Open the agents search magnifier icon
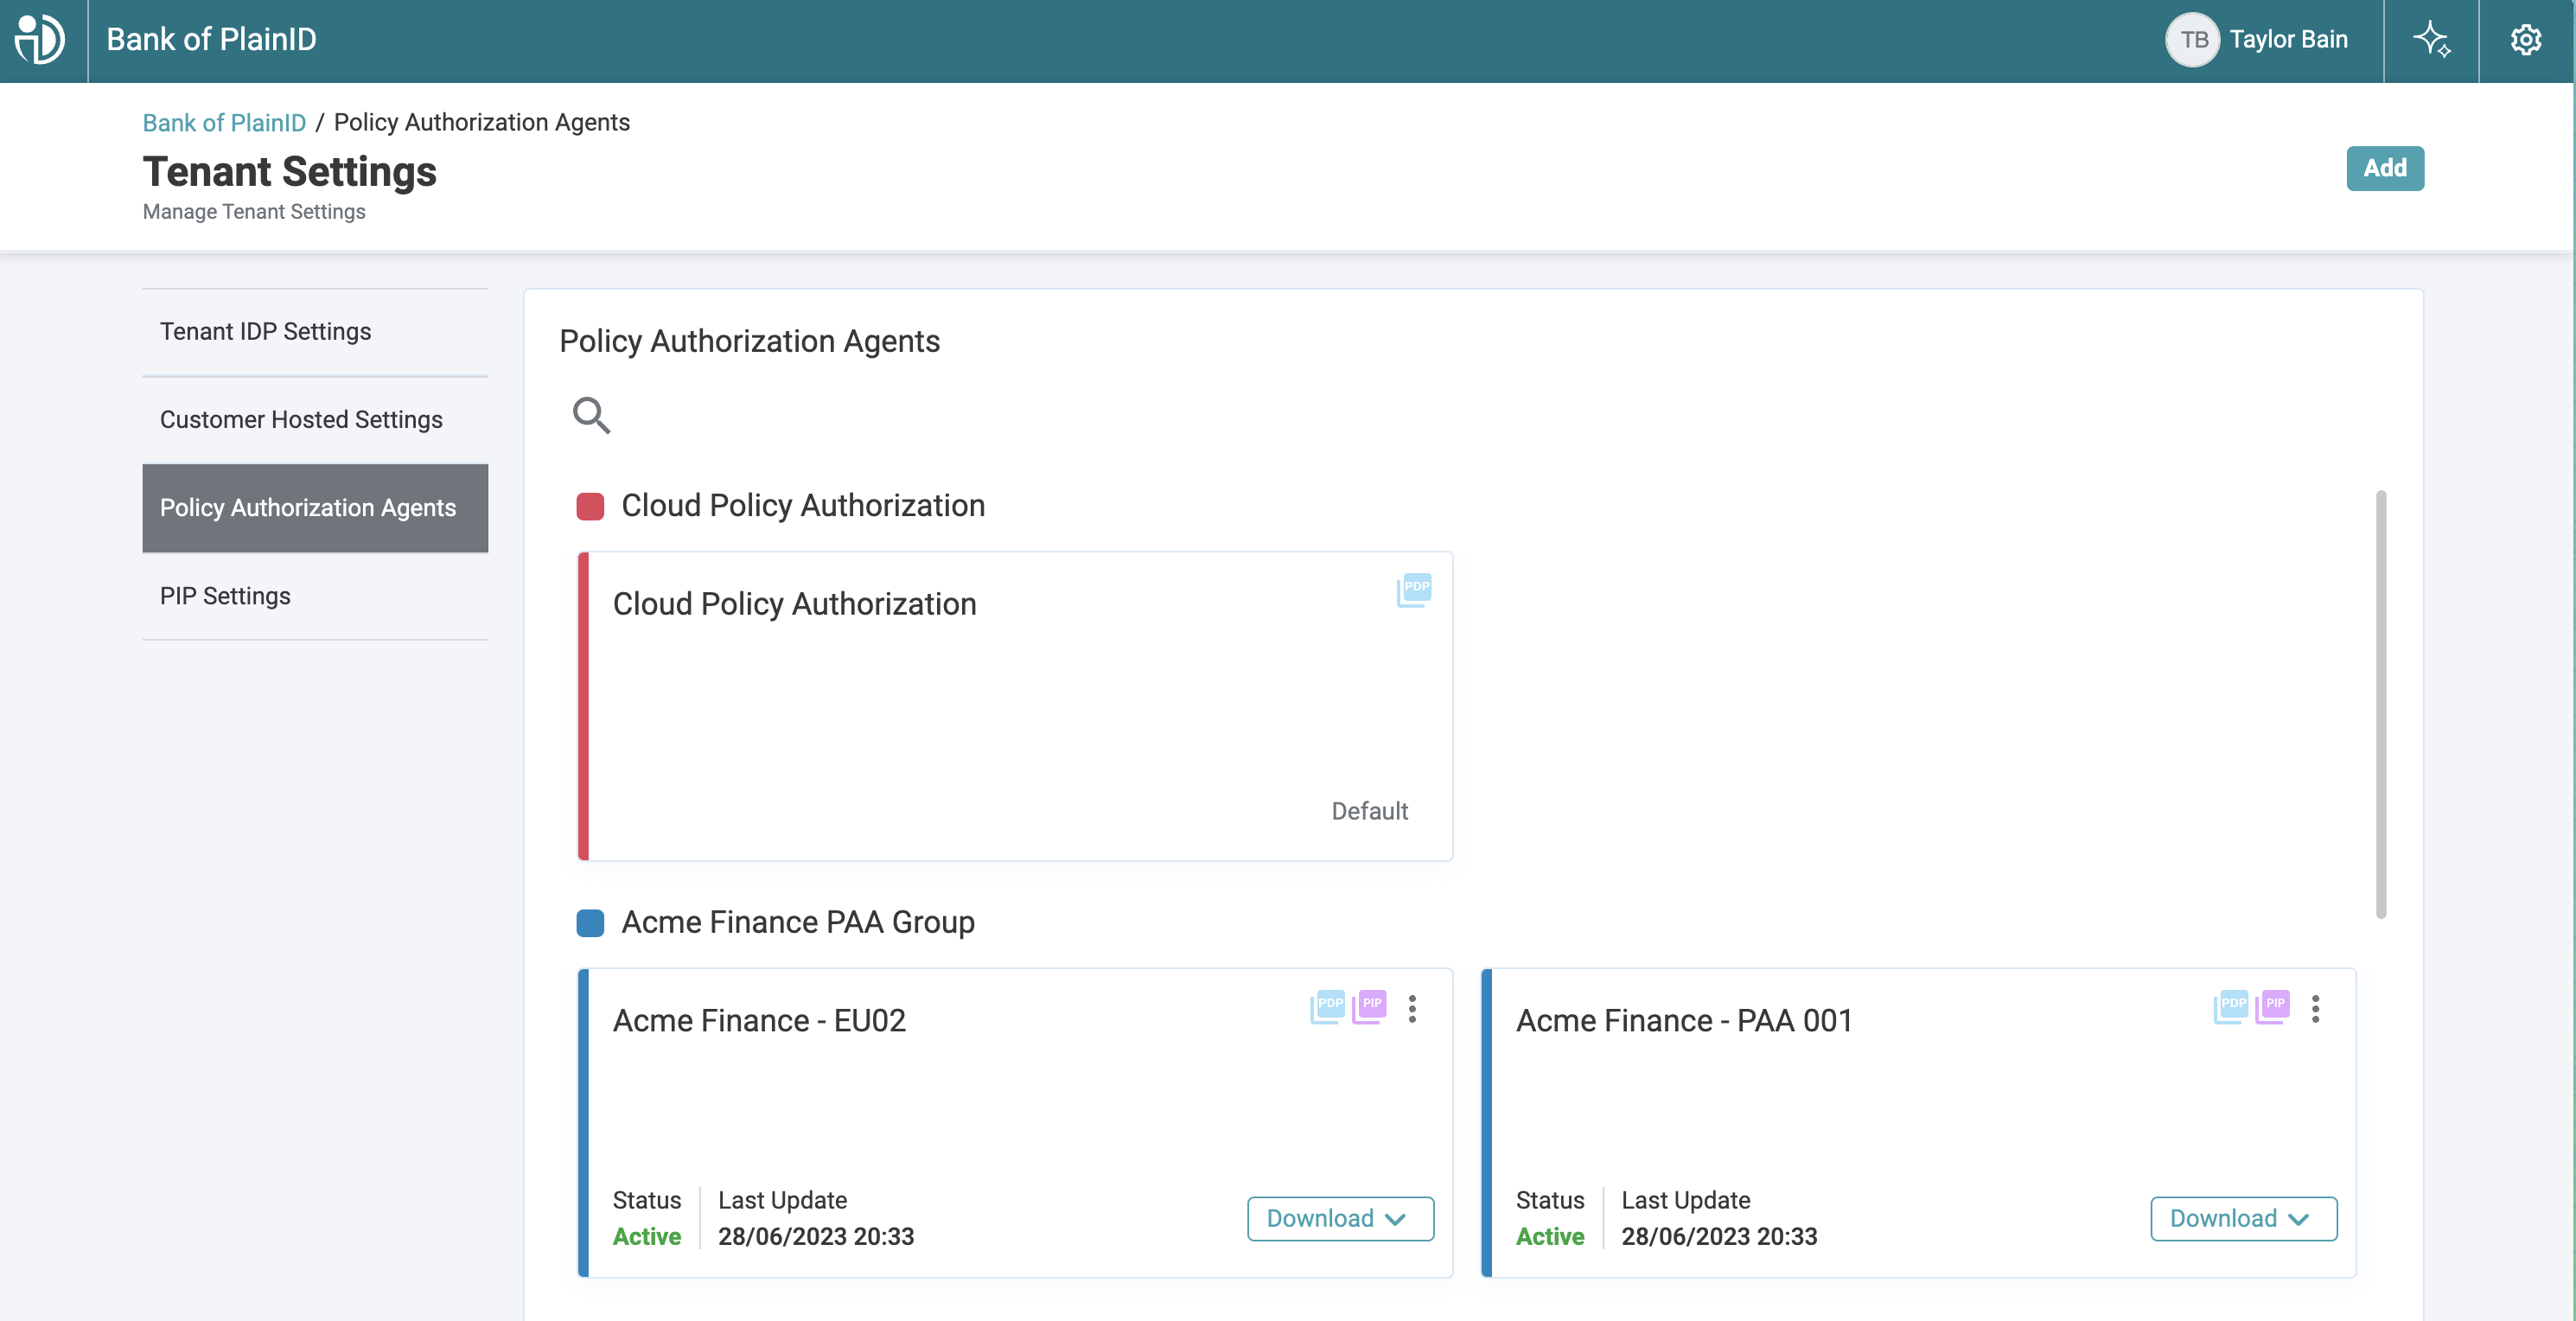Image resolution: width=2576 pixels, height=1321 pixels. [x=591, y=415]
